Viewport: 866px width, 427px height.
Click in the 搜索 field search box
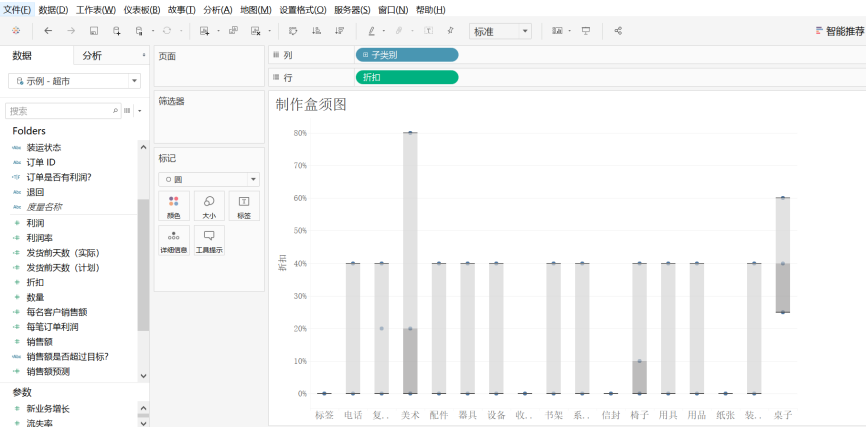(62, 111)
